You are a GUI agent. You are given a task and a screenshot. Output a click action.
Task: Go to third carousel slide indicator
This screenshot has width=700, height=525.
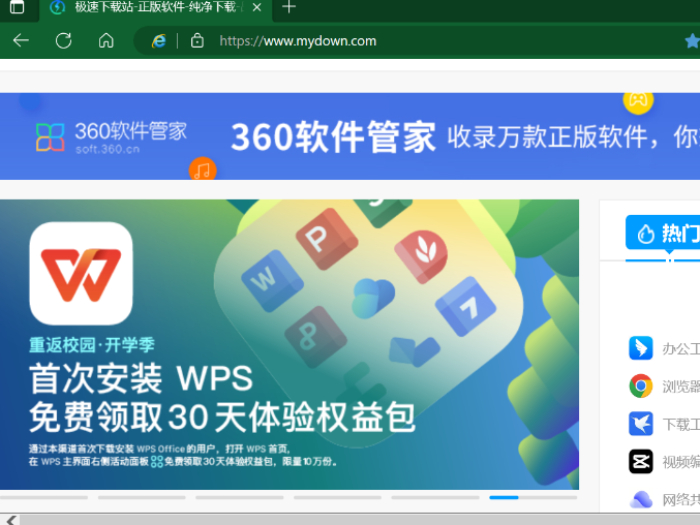[239, 497]
